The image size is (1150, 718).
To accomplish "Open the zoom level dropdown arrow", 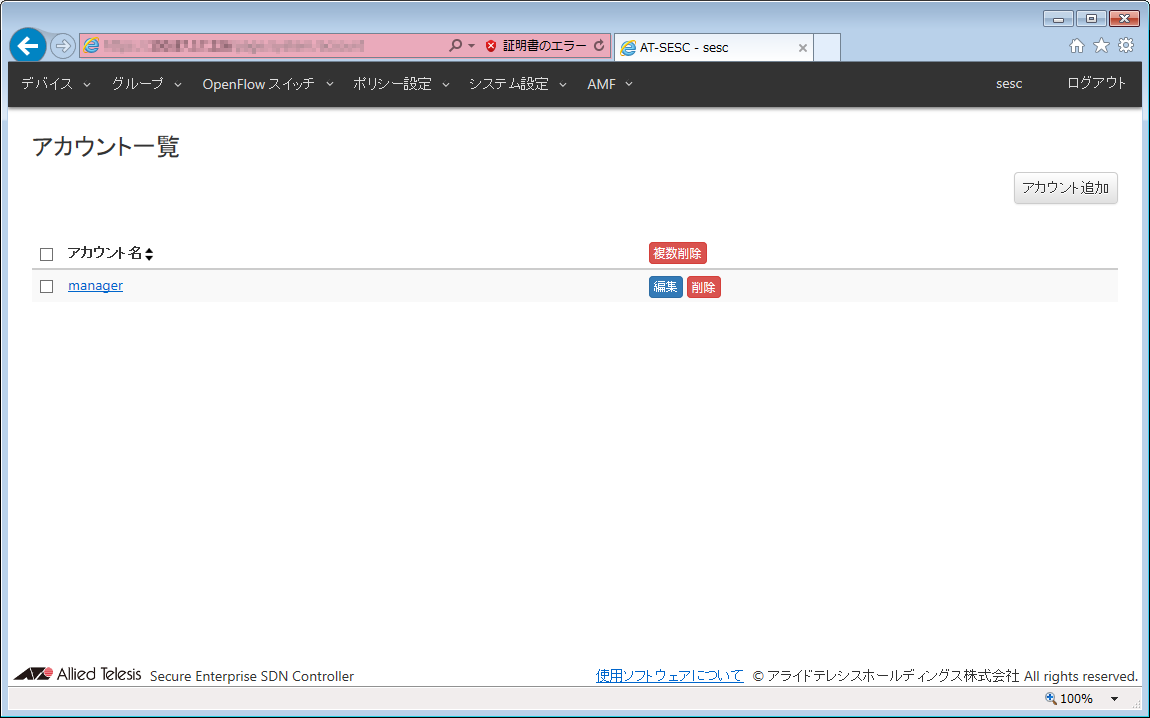I will pos(1114,699).
